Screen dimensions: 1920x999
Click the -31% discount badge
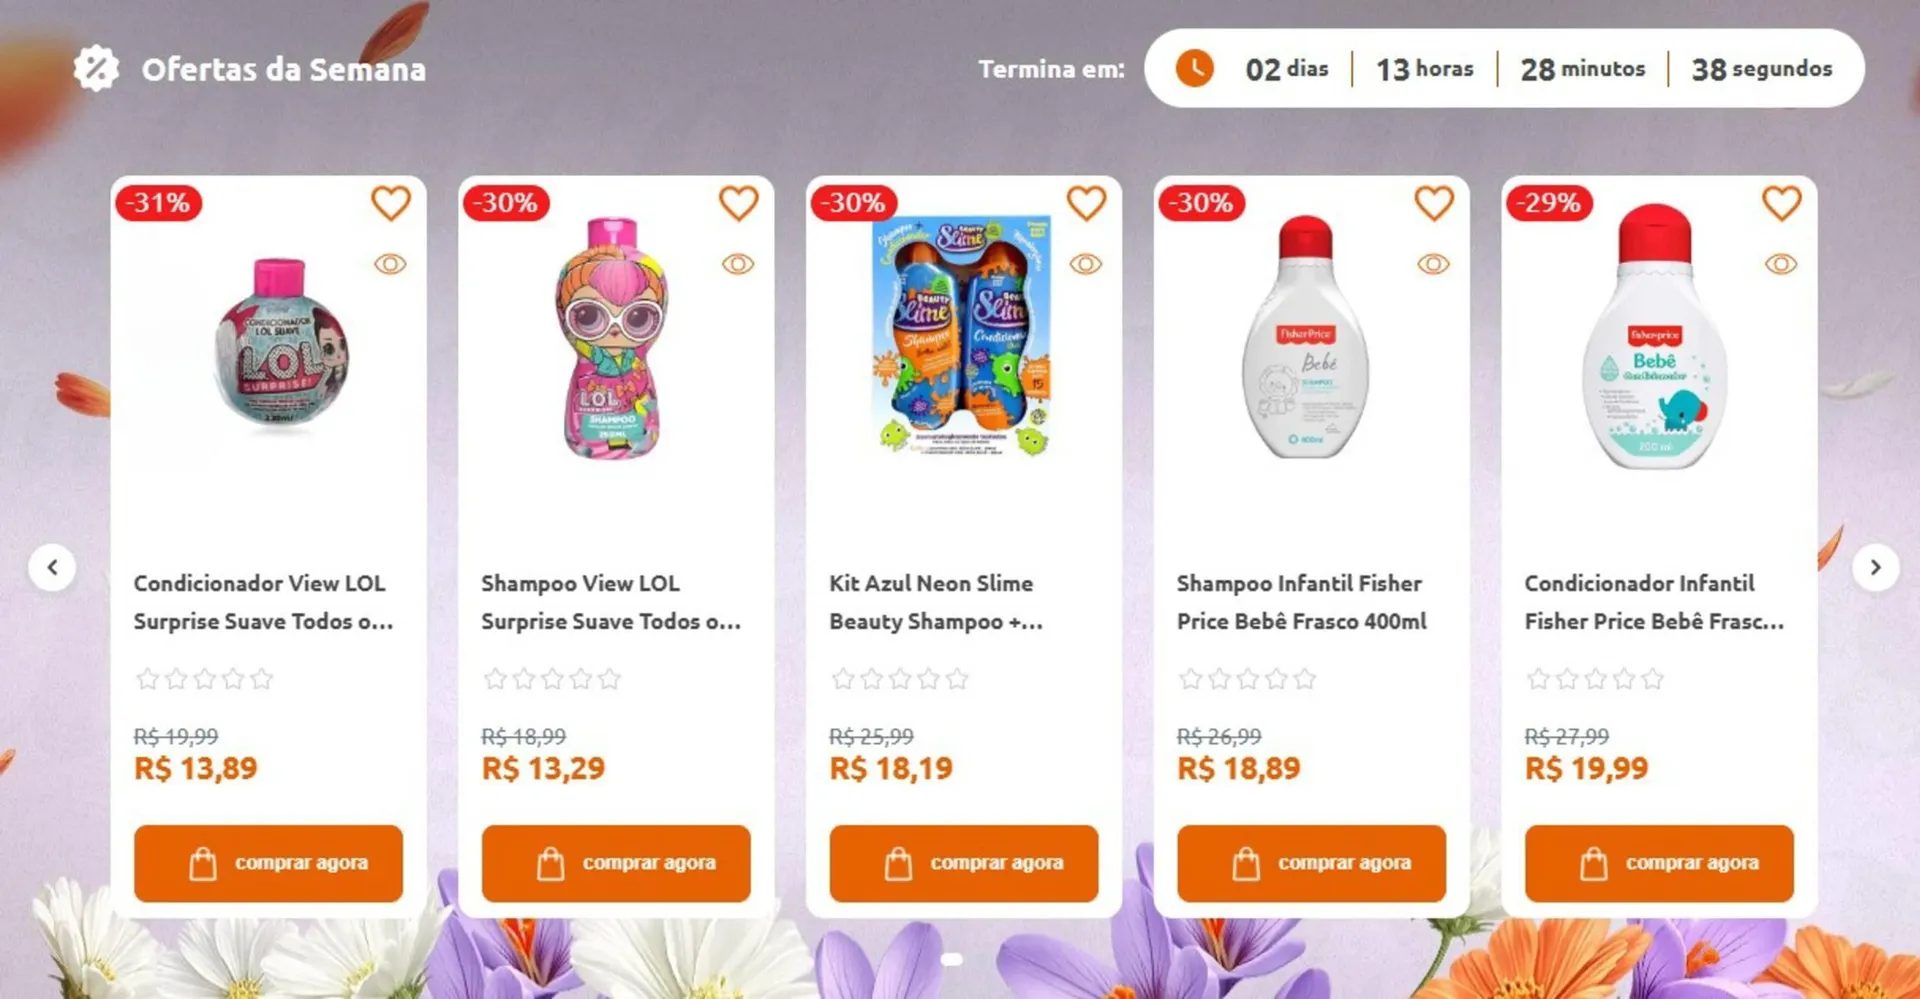click(x=159, y=203)
